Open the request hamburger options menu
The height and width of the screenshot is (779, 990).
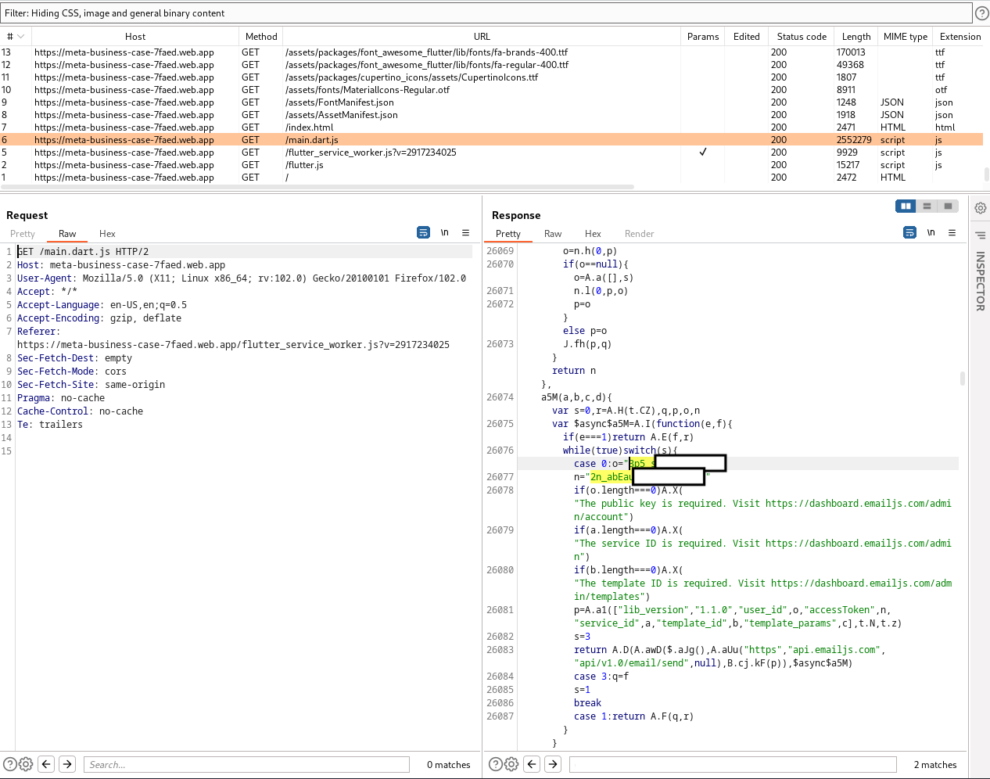click(x=466, y=233)
